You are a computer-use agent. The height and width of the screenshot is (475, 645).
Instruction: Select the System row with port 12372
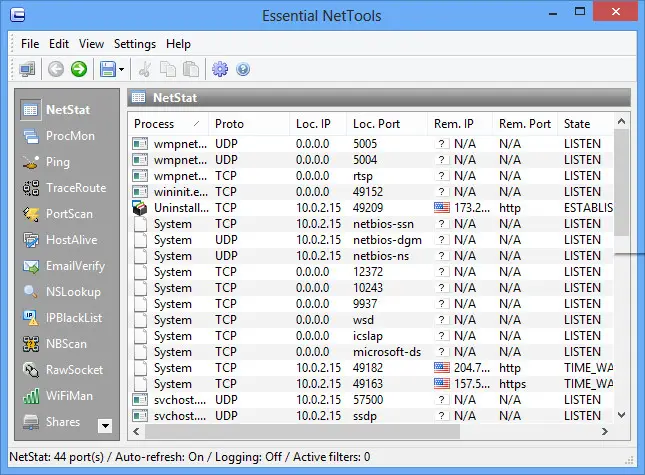click(x=371, y=272)
